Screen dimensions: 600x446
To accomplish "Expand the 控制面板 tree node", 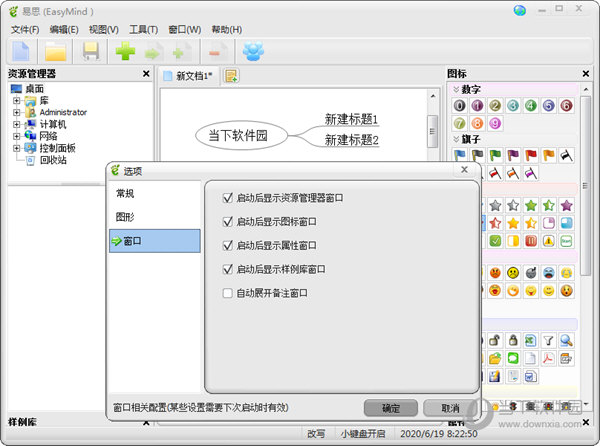I will pos(16,148).
